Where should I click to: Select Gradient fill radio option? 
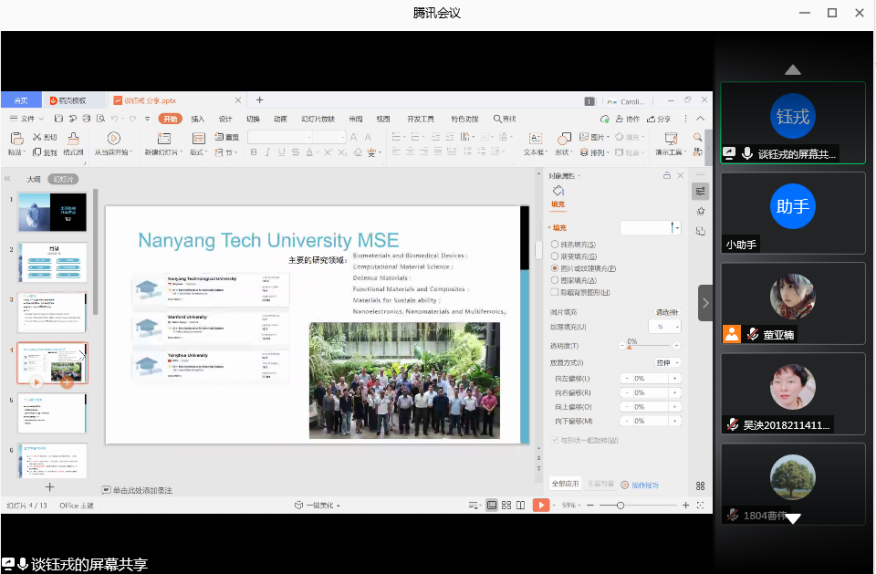click(555, 256)
